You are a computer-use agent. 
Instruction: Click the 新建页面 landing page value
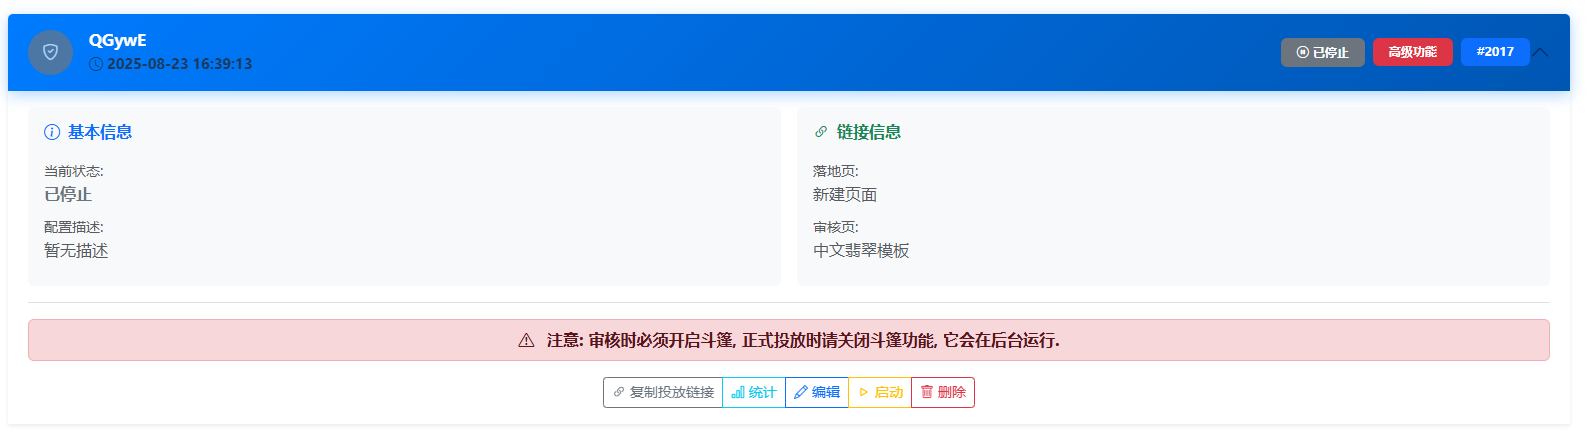coord(844,195)
